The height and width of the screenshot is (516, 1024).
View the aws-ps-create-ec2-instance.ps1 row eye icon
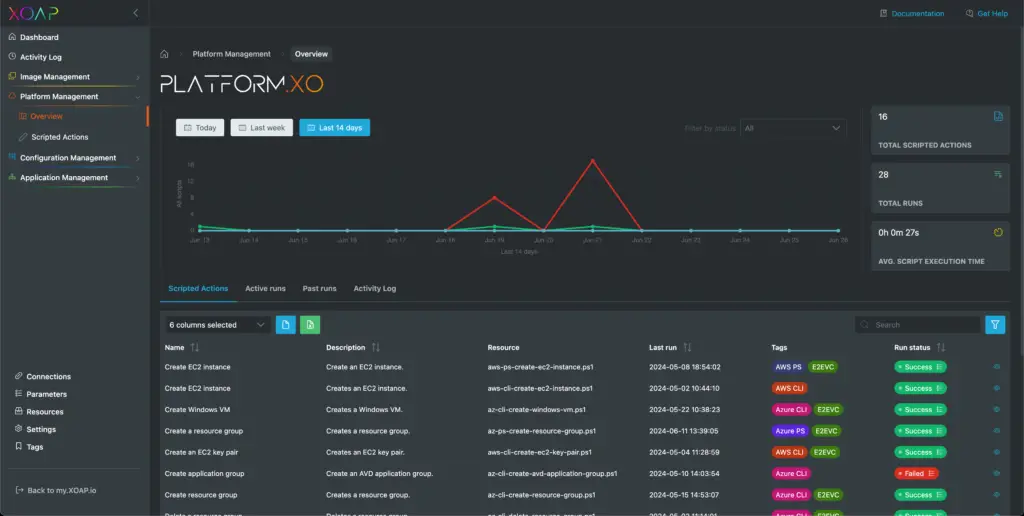click(x=997, y=367)
